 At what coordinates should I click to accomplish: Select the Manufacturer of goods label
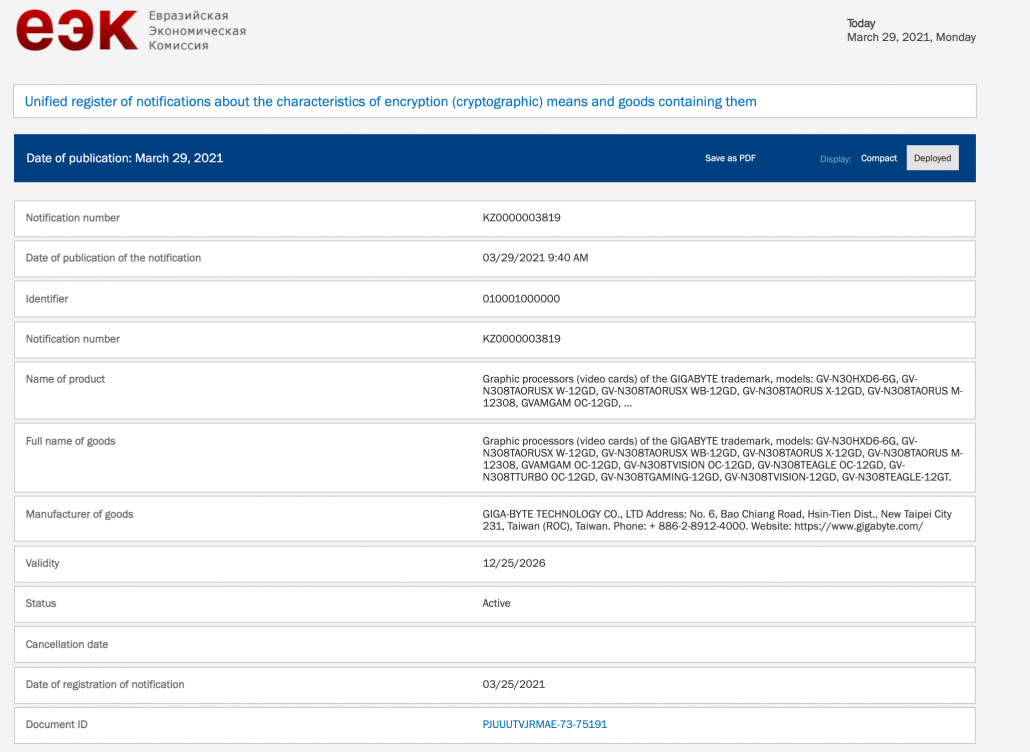[x=79, y=514]
